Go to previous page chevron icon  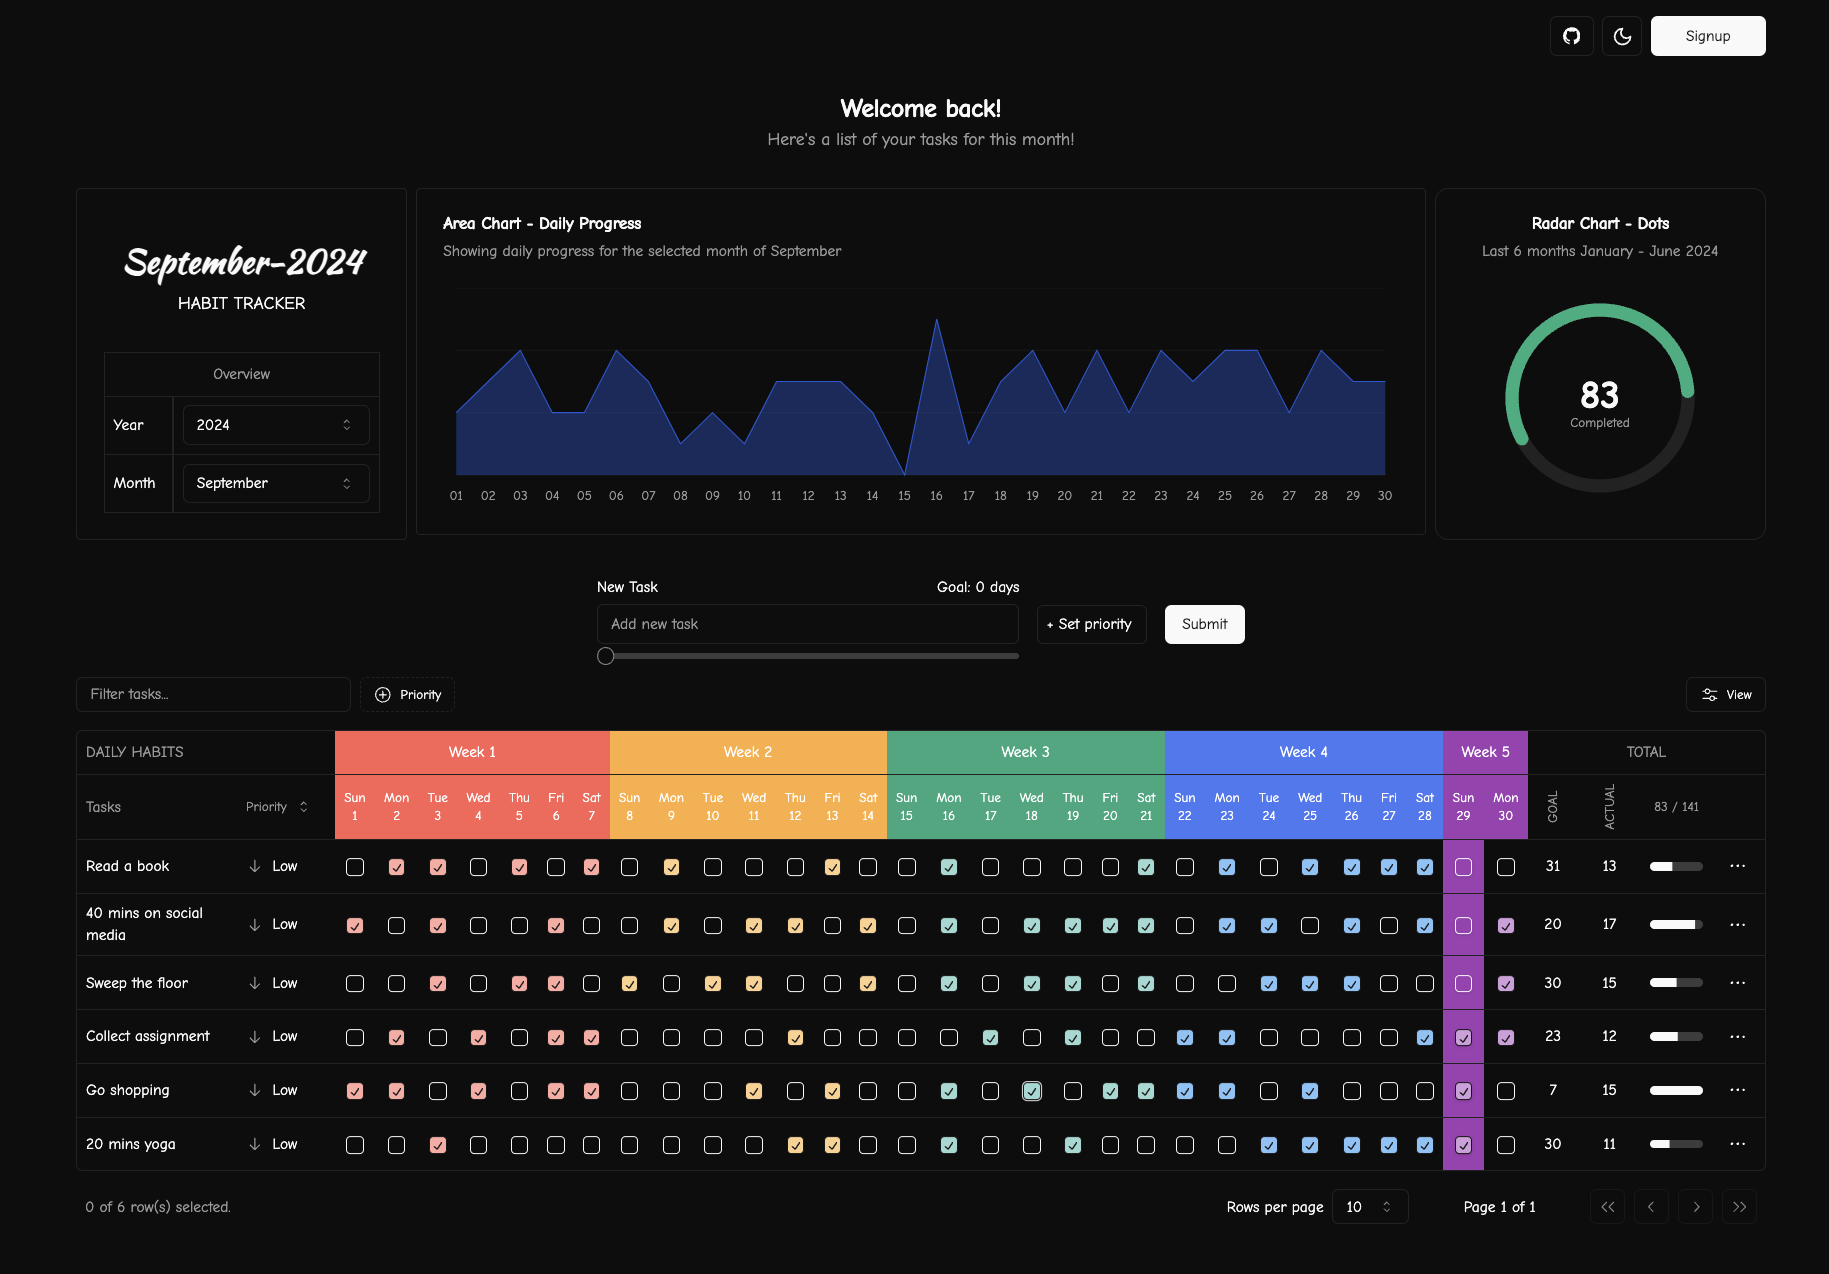(x=1651, y=1207)
